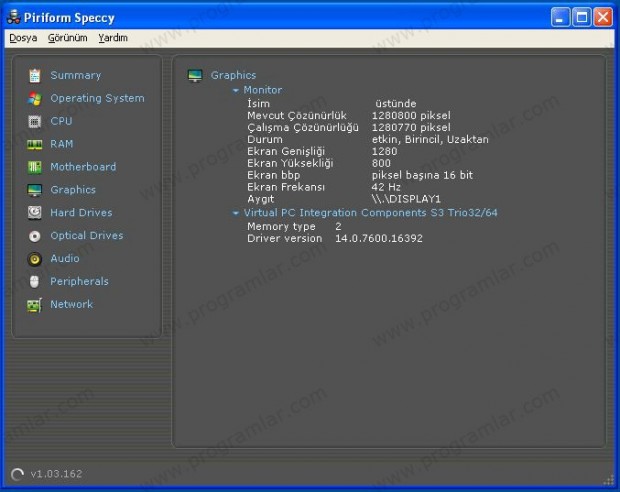The image size is (620, 492).
Task: Click the Optical Drives disc icon
Action: [x=34, y=236]
